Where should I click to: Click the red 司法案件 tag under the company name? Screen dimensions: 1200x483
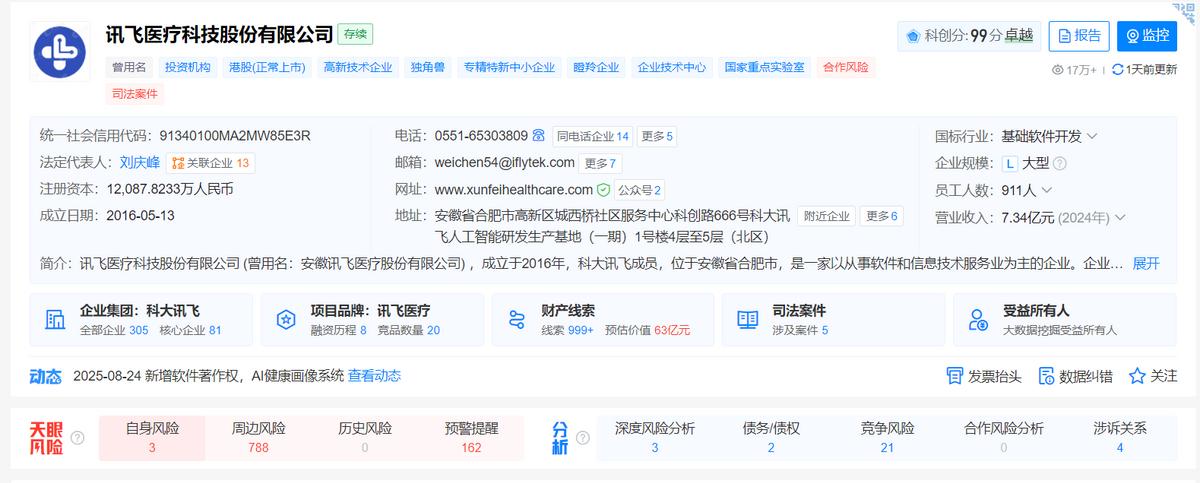point(135,94)
